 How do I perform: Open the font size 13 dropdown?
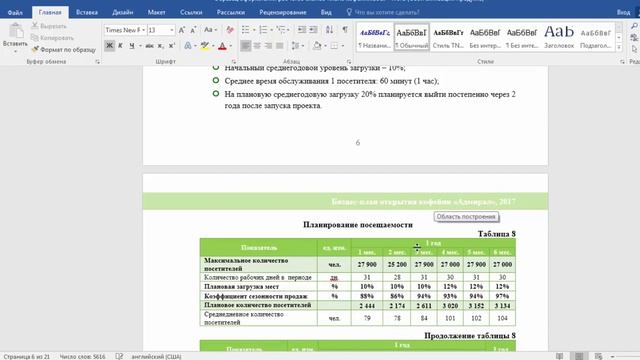click(x=172, y=30)
